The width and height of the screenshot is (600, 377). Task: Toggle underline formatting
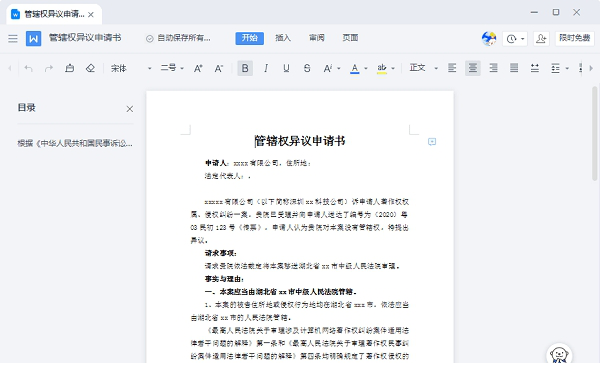[286, 69]
